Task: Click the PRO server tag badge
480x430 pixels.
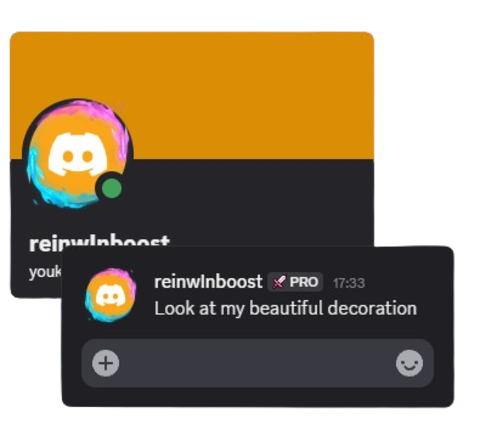Action: (295, 282)
